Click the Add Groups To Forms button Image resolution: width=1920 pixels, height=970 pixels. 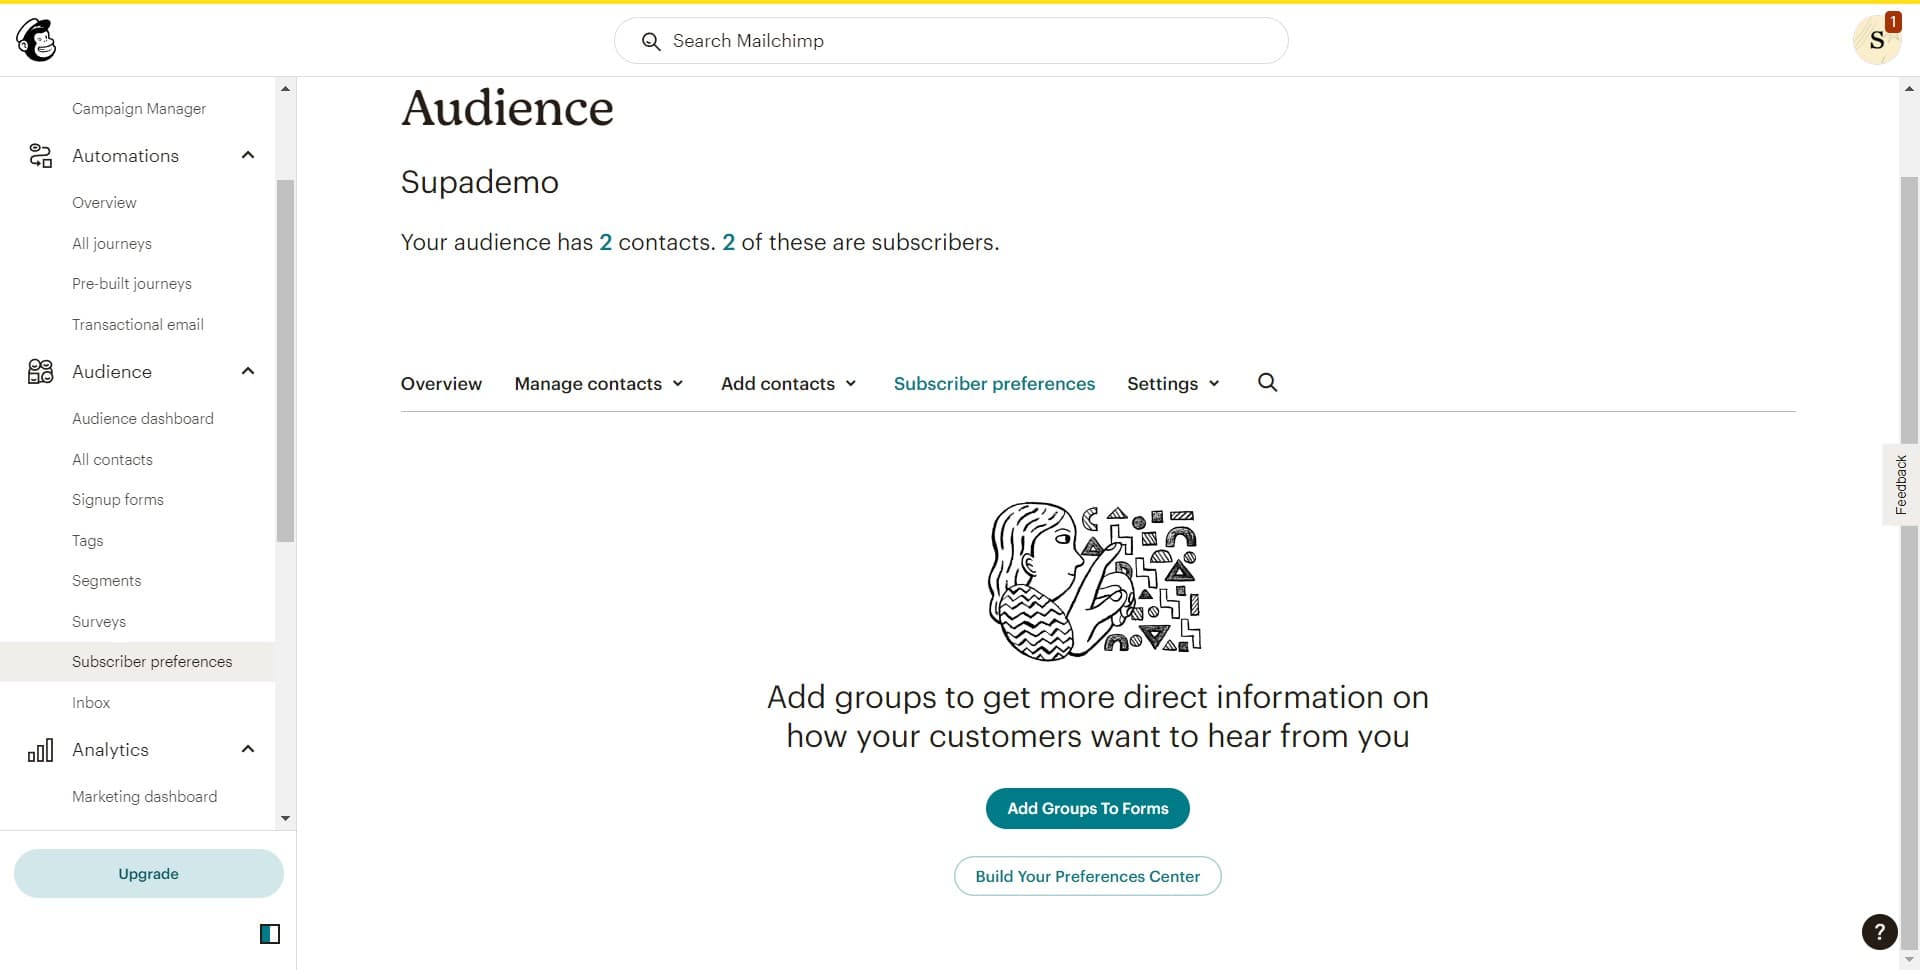(1087, 808)
